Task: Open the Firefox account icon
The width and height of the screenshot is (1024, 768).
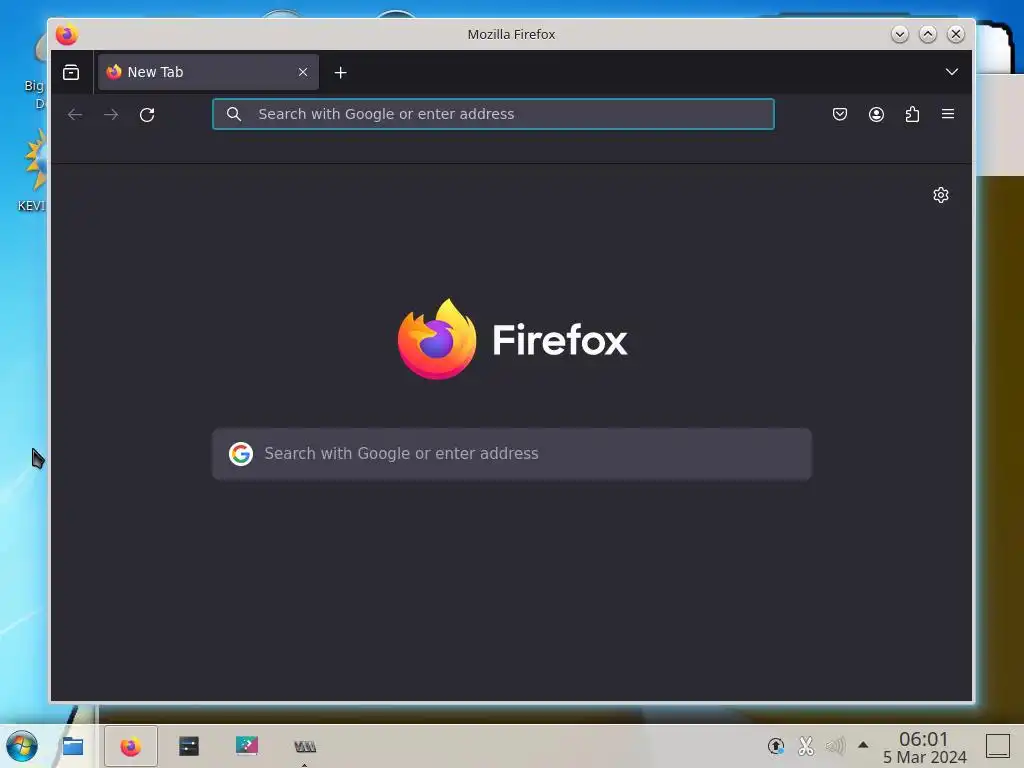Action: pyautogui.click(x=876, y=114)
